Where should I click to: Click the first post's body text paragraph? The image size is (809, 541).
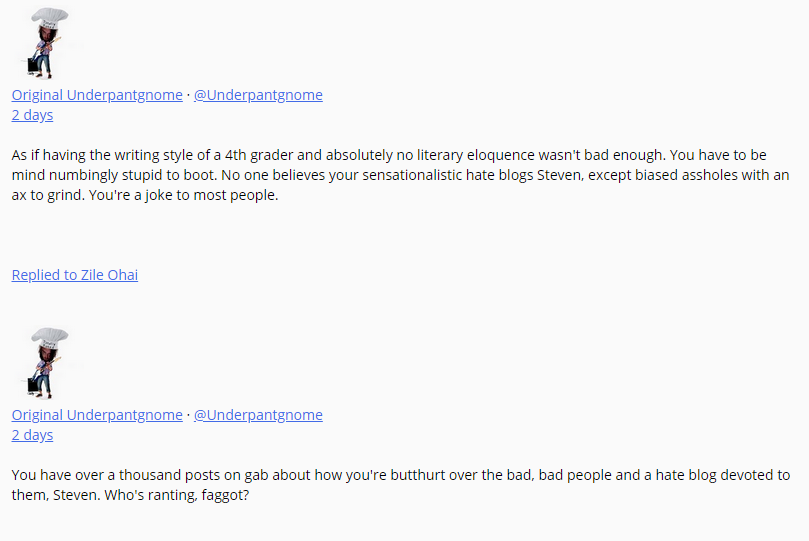tap(400, 175)
